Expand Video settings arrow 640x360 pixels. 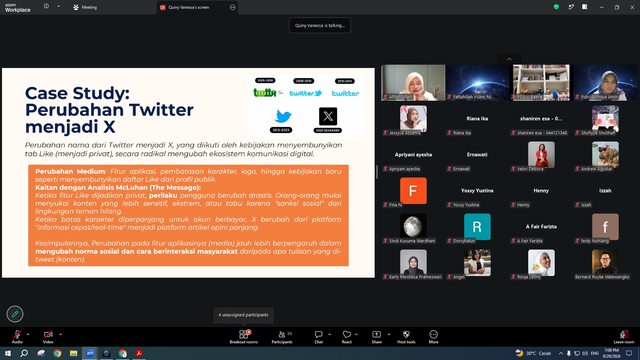(x=60, y=334)
